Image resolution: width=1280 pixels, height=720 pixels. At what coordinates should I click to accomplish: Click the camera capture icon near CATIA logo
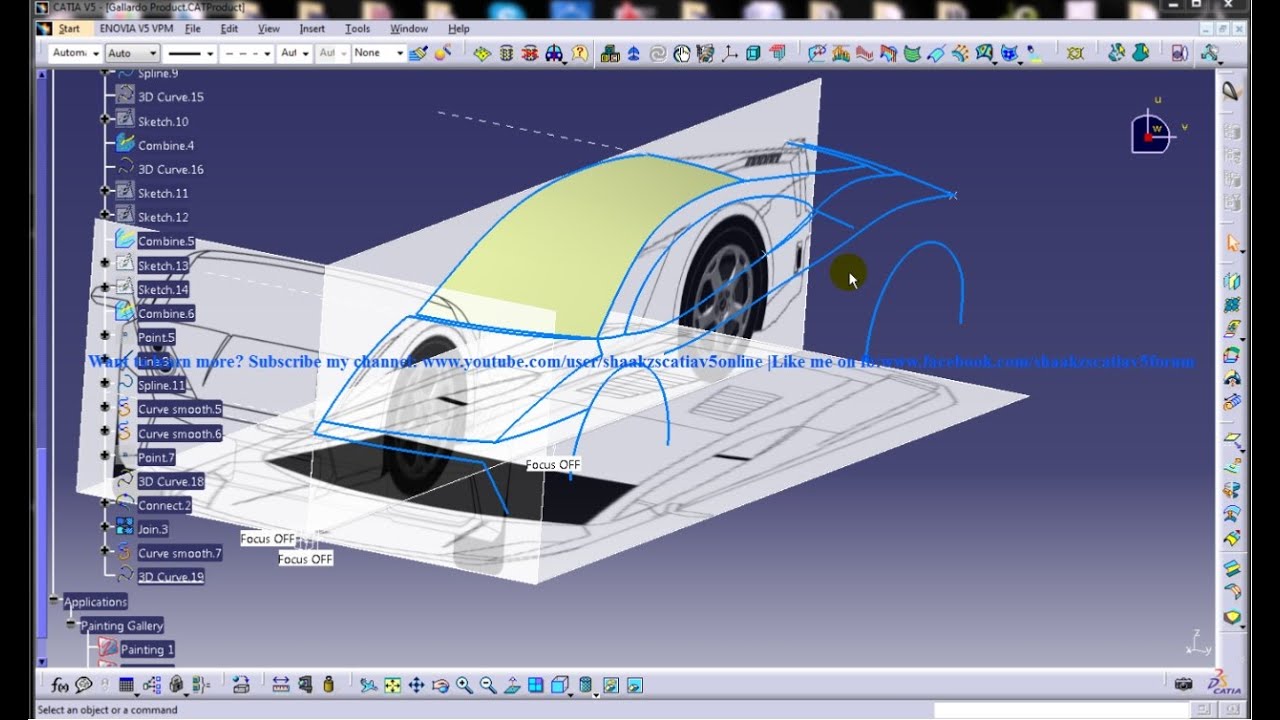1184,685
